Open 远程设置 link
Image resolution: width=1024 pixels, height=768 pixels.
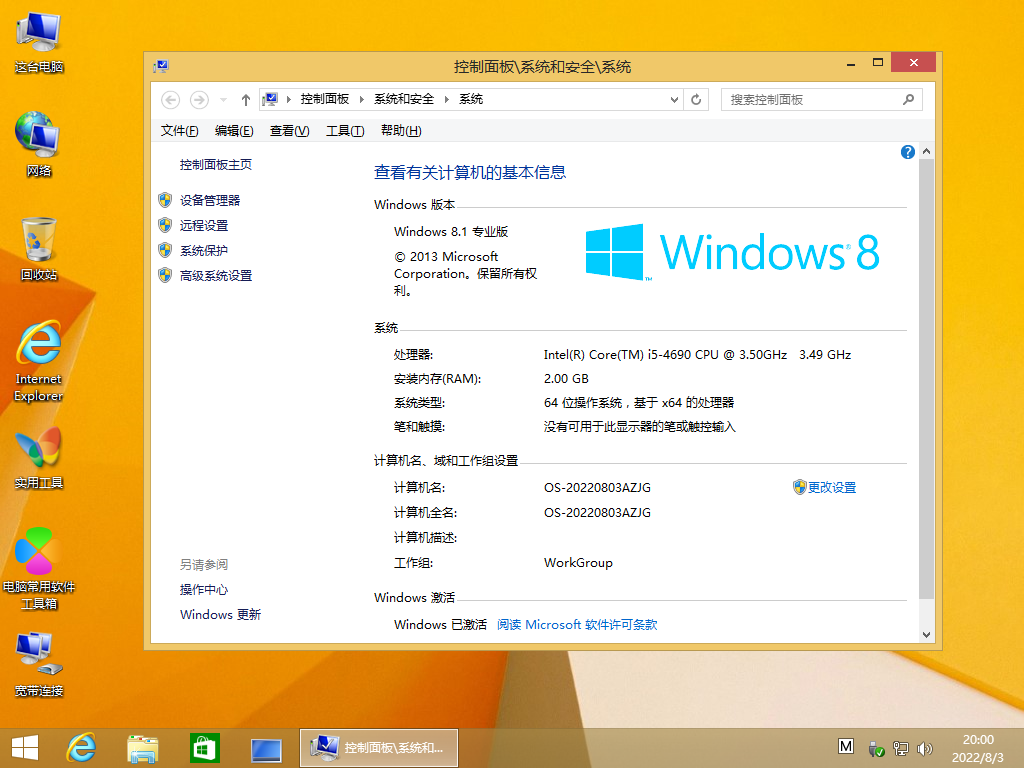[204, 226]
